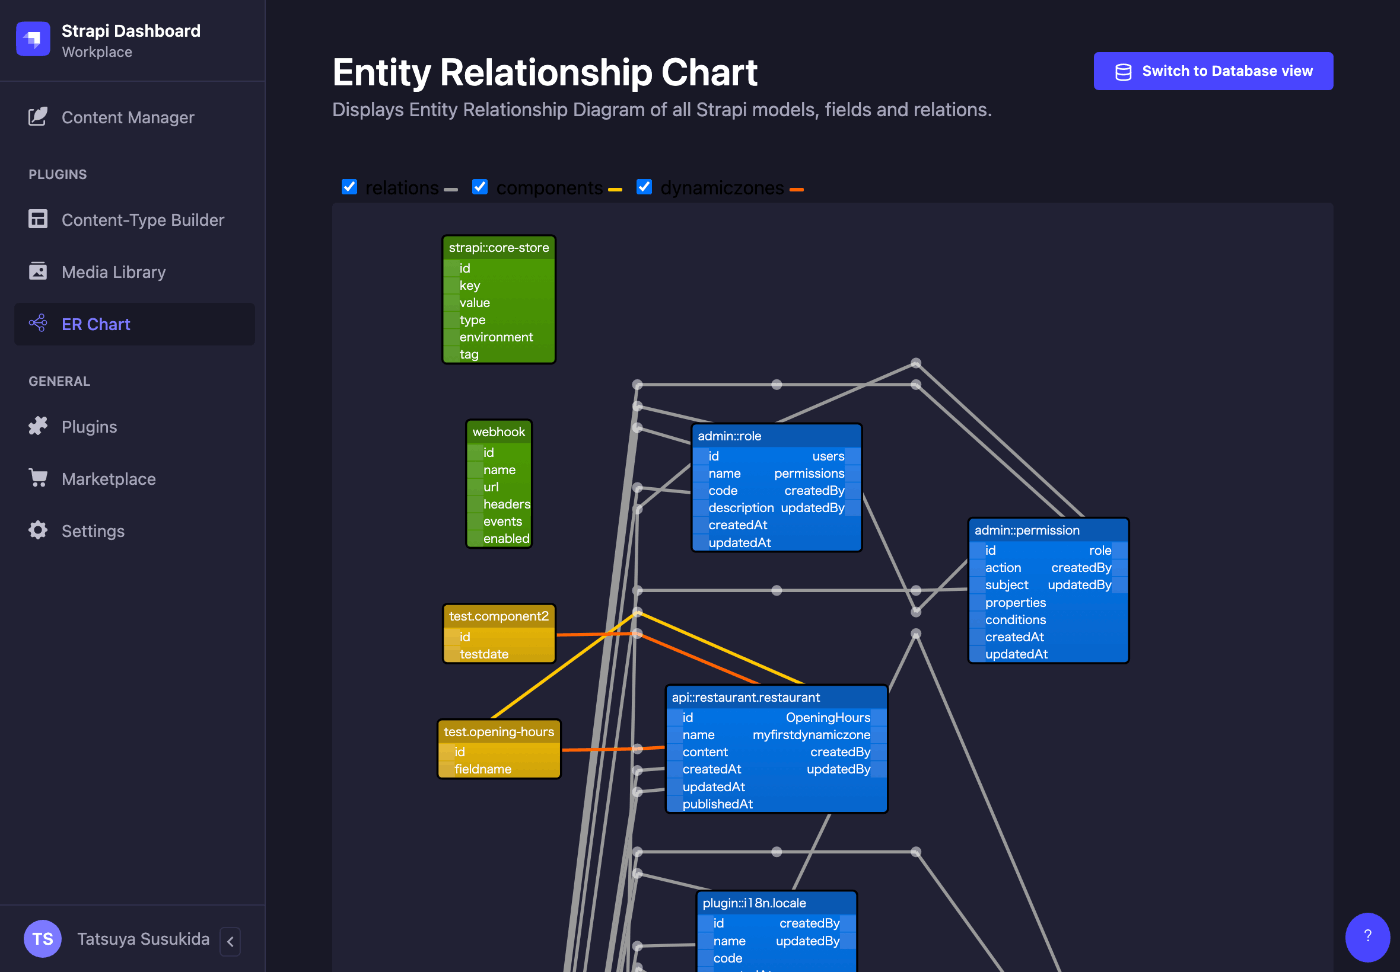Click tag field in core-store
Viewport: 1400px width, 972px height.
click(469, 354)
